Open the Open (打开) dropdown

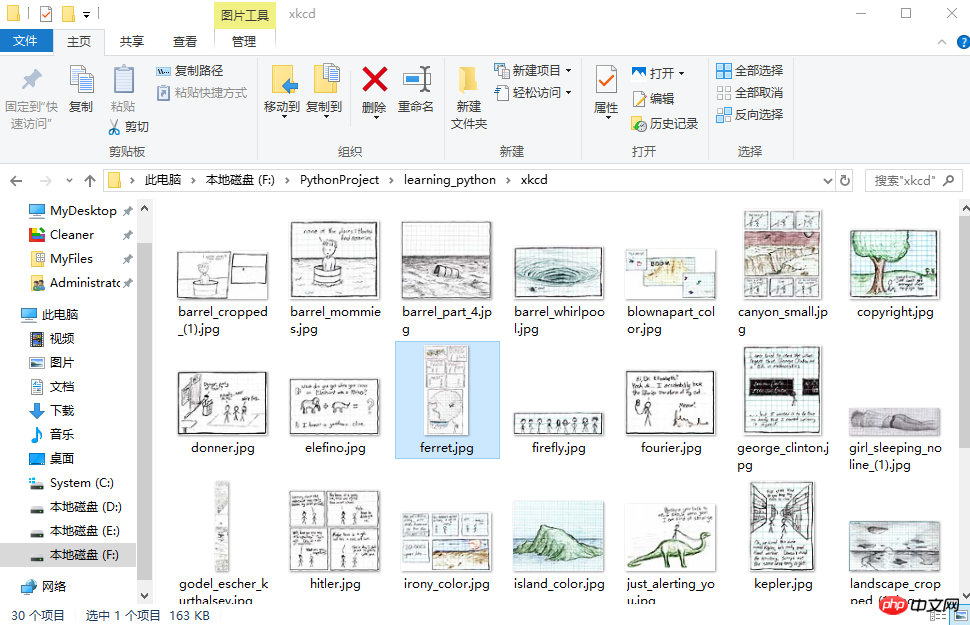681,74
